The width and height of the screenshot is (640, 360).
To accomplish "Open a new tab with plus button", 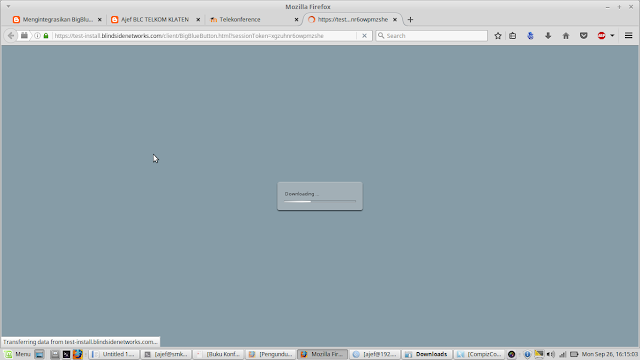I will click(x=410, y=20).
